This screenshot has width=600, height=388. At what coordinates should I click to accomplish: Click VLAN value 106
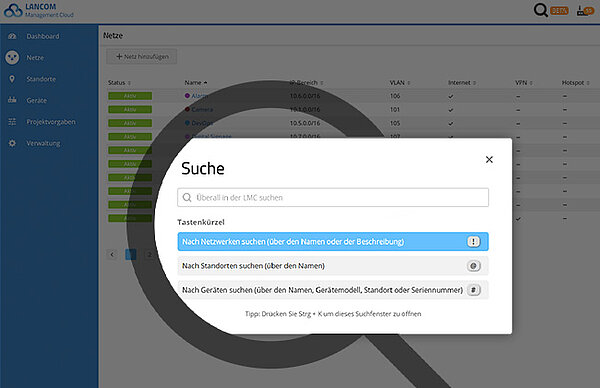(x=395, y=96)
